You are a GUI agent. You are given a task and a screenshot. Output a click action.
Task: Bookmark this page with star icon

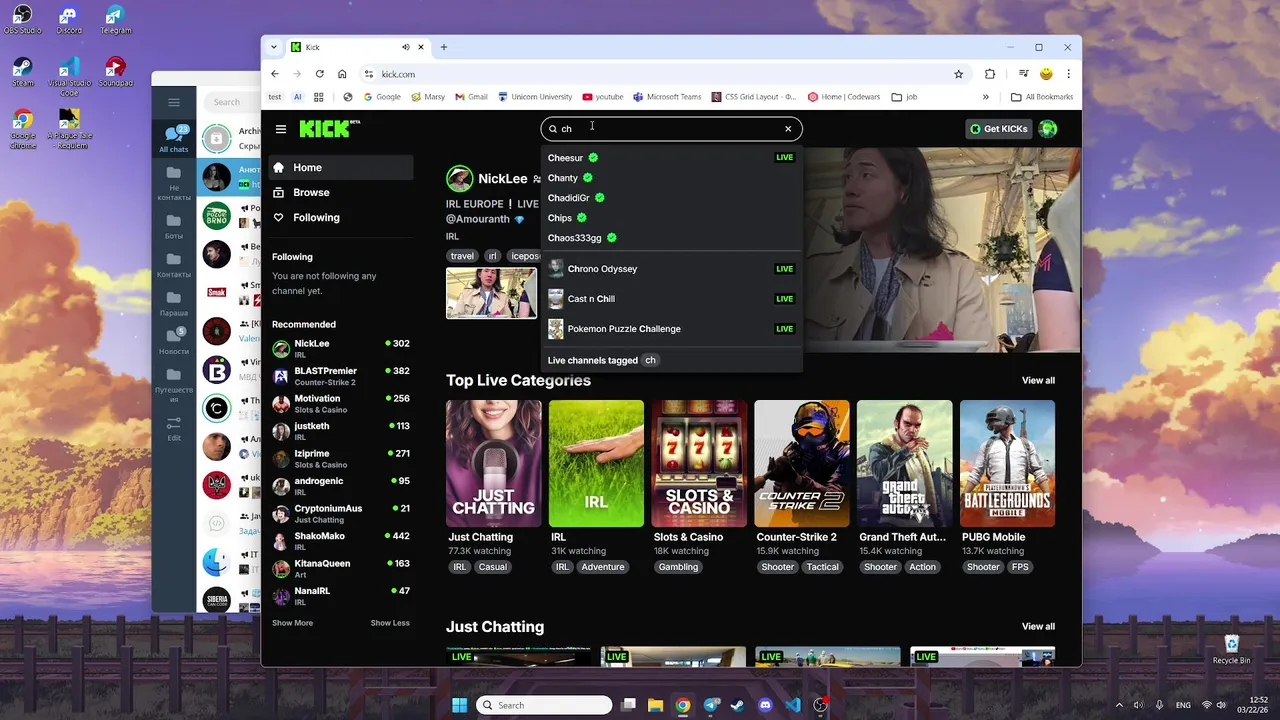pos(958,74)
